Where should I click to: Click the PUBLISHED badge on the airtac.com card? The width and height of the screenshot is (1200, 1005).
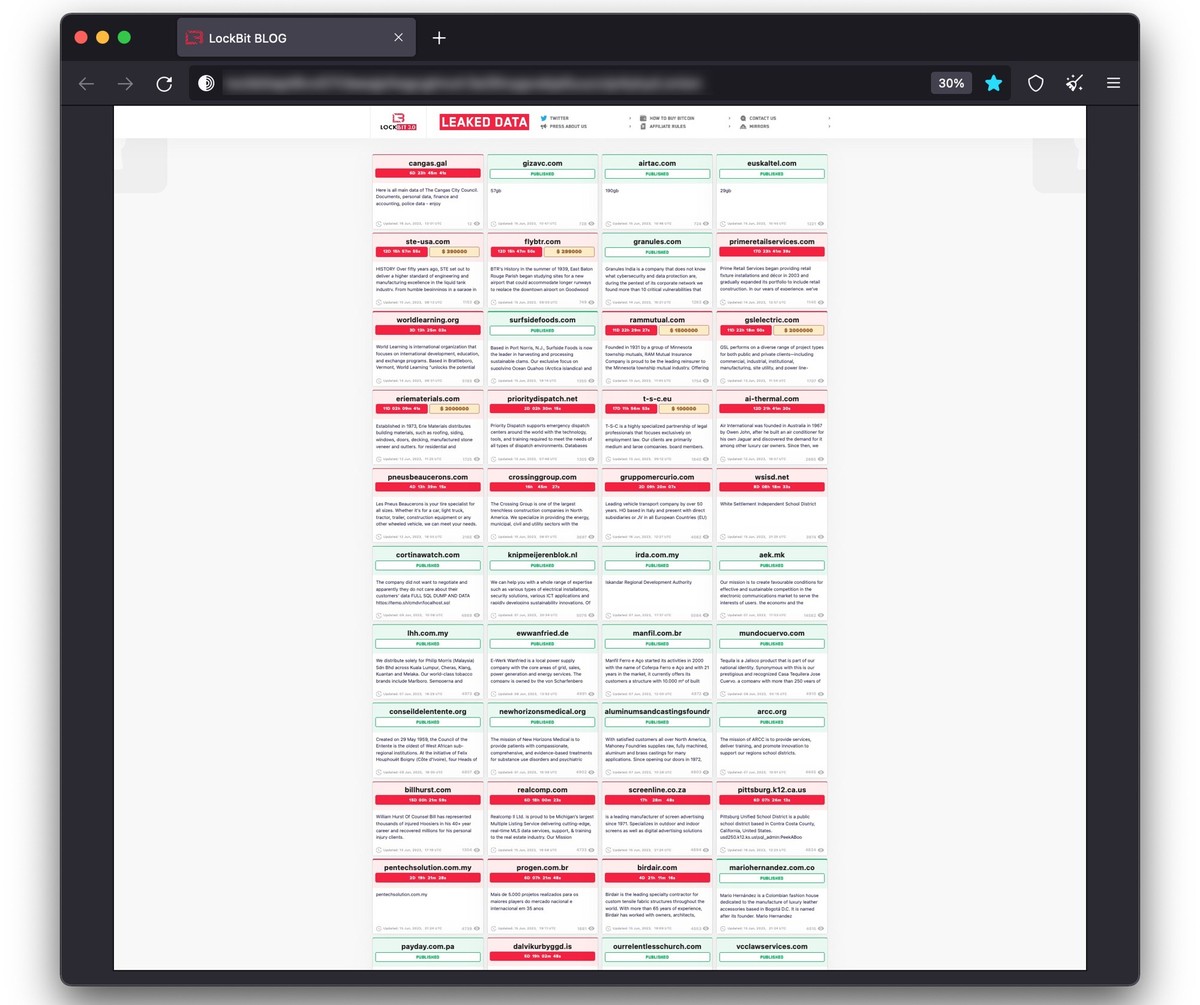[657, 174]
